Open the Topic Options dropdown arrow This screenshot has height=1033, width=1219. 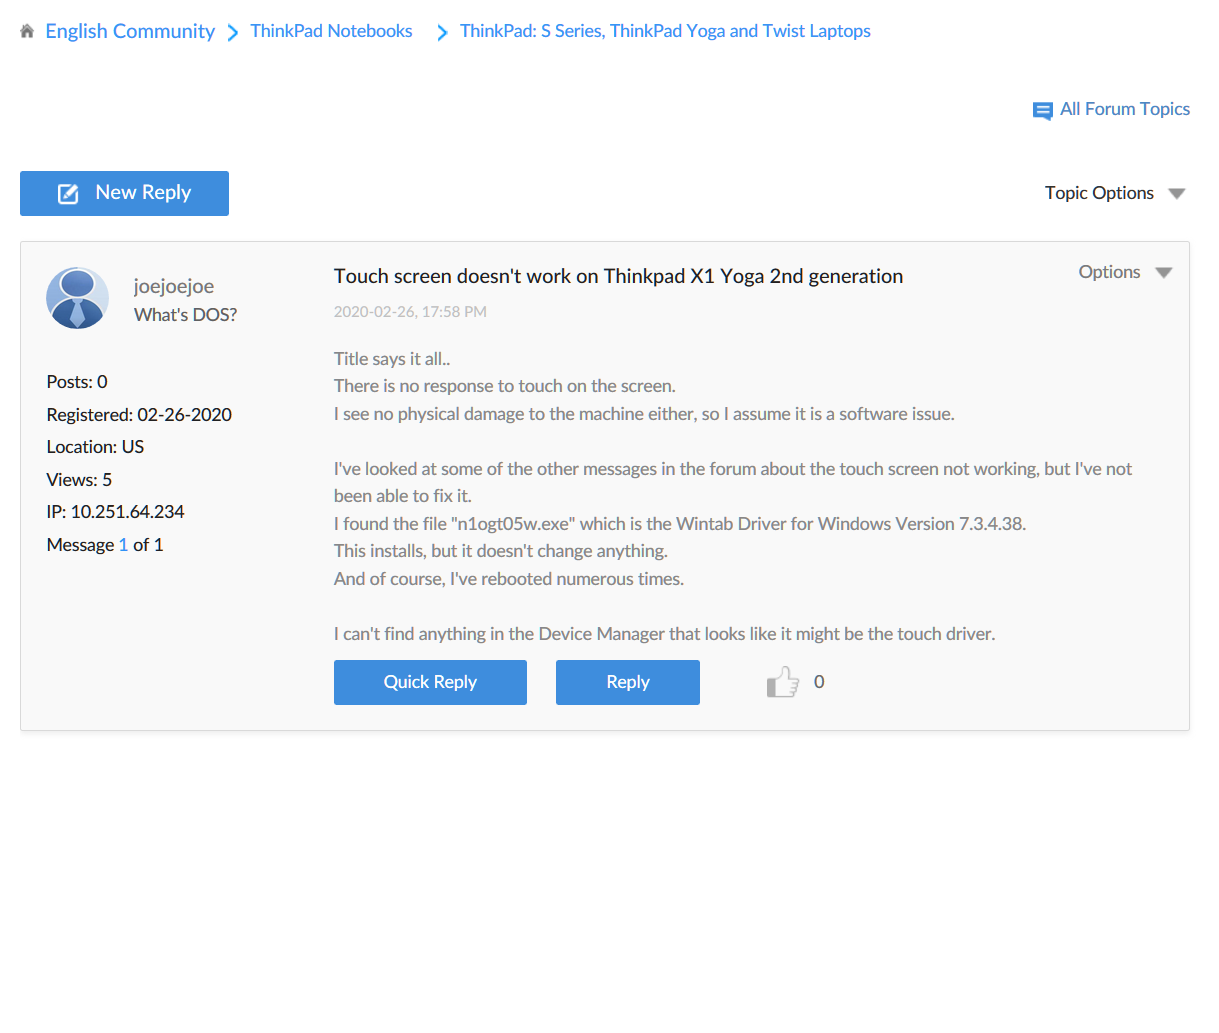1177,193
